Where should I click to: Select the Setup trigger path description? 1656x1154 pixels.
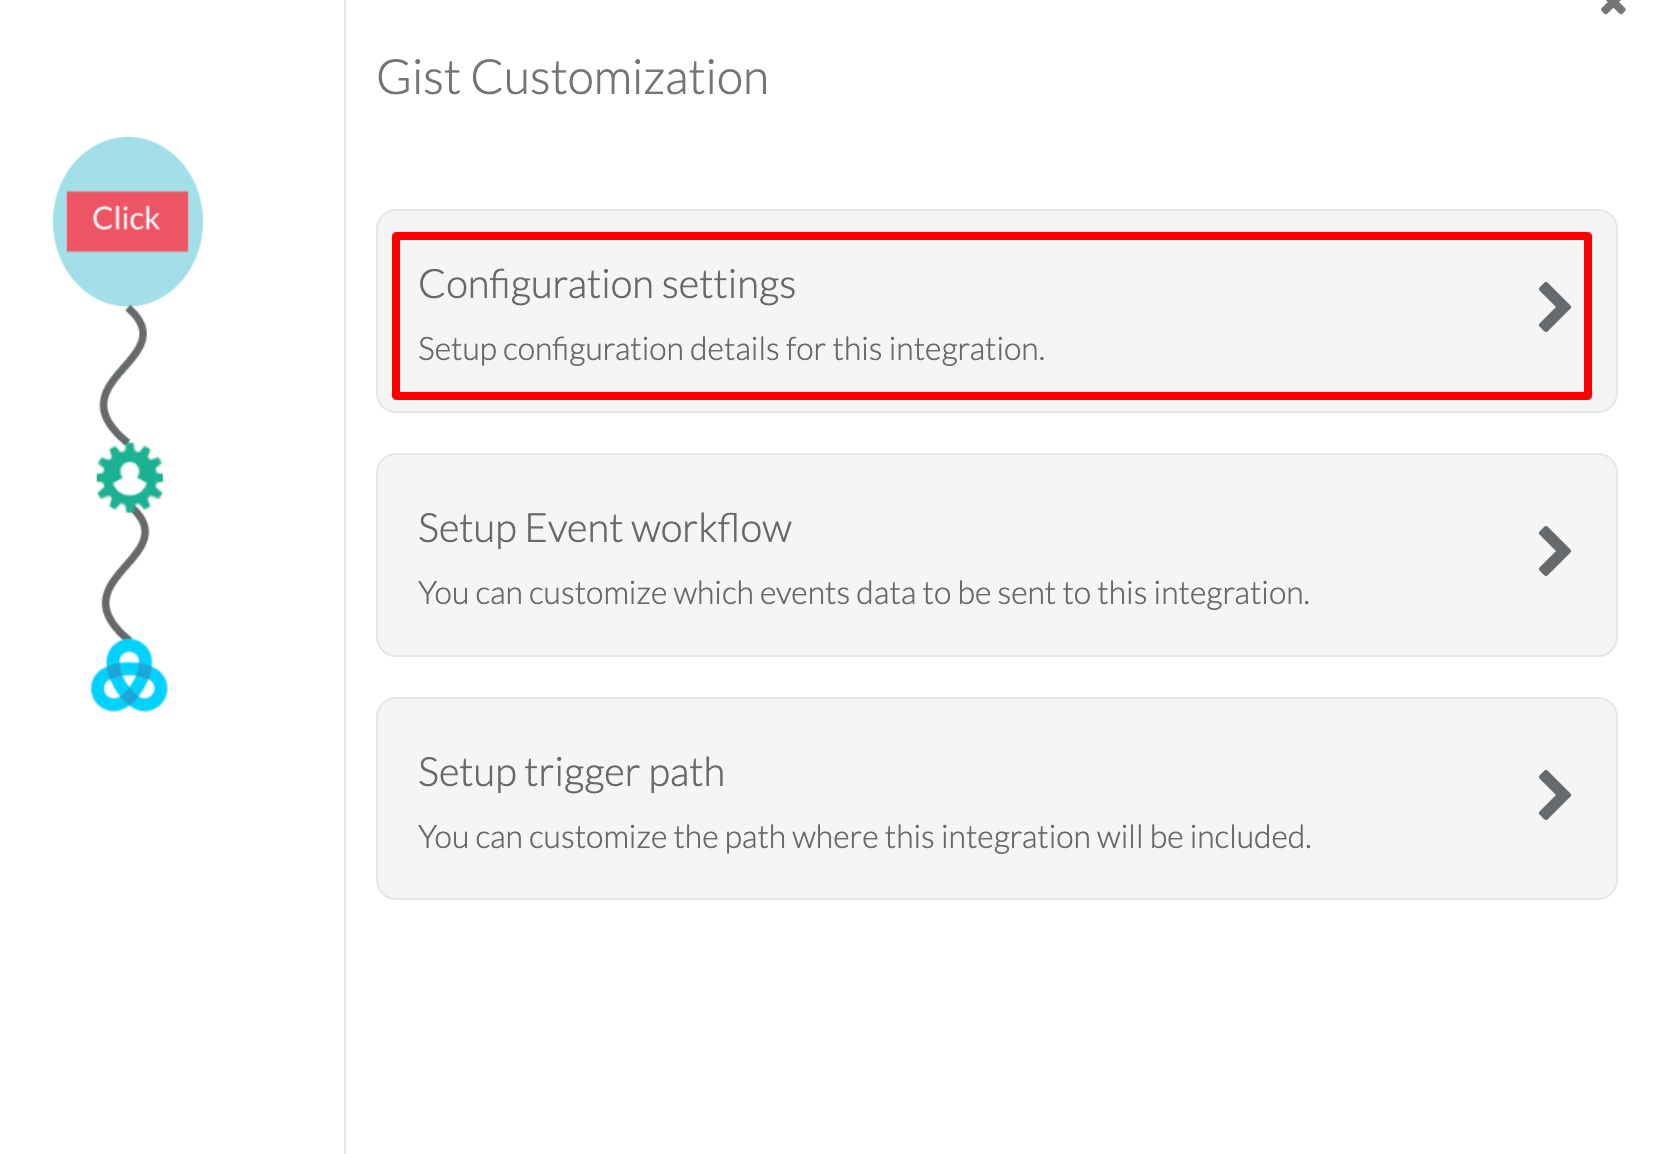[864, 837]
